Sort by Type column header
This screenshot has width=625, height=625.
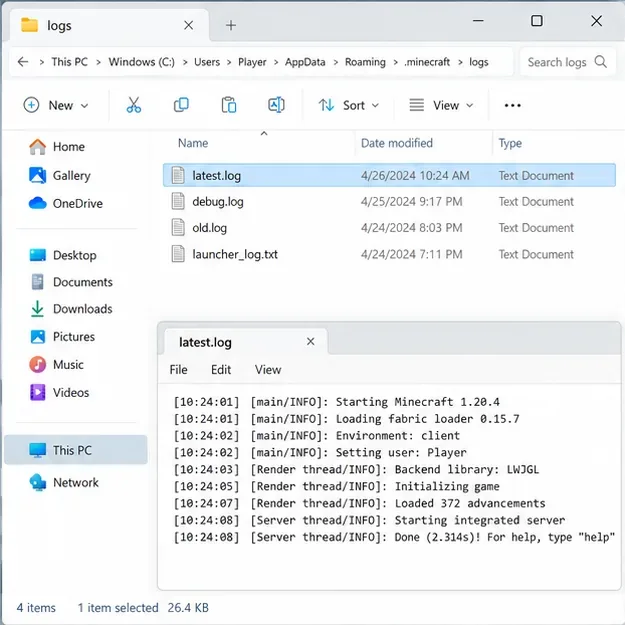pos(510,143)
